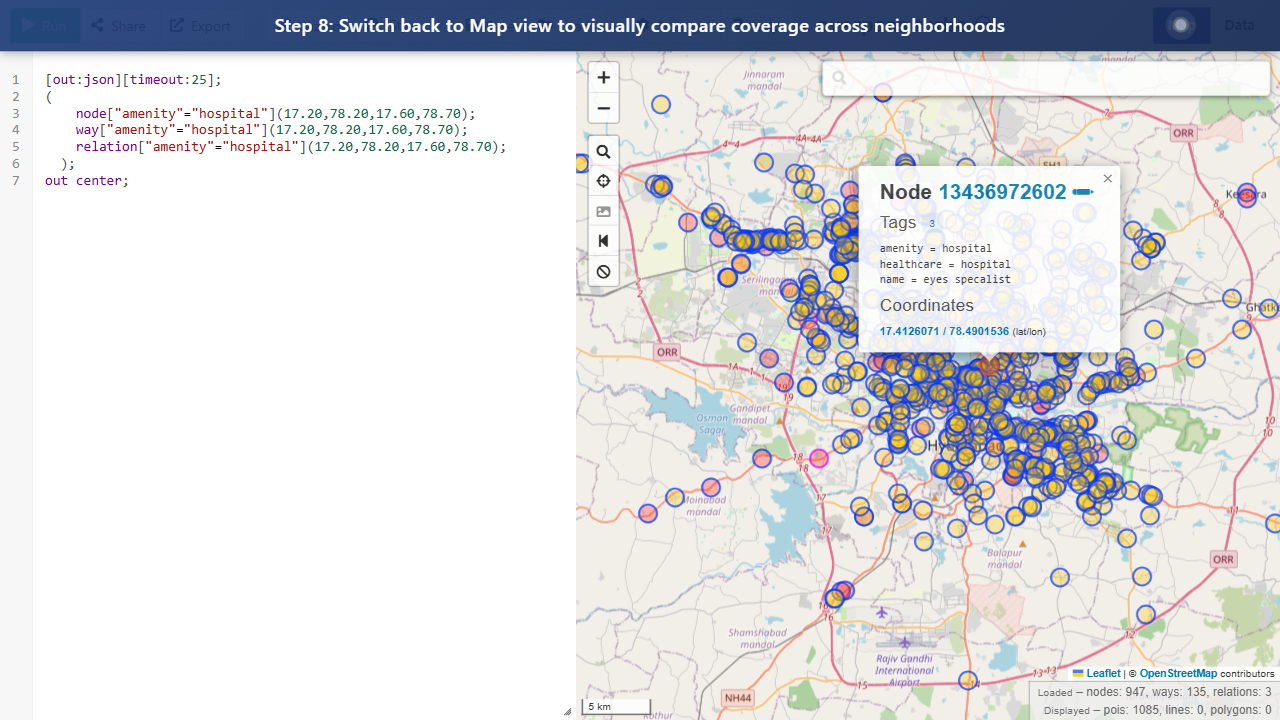The width and height of the screenshot is (1280, 720).
Task: Click the rewind control in the map toolbar
Action: coord(603,240)
